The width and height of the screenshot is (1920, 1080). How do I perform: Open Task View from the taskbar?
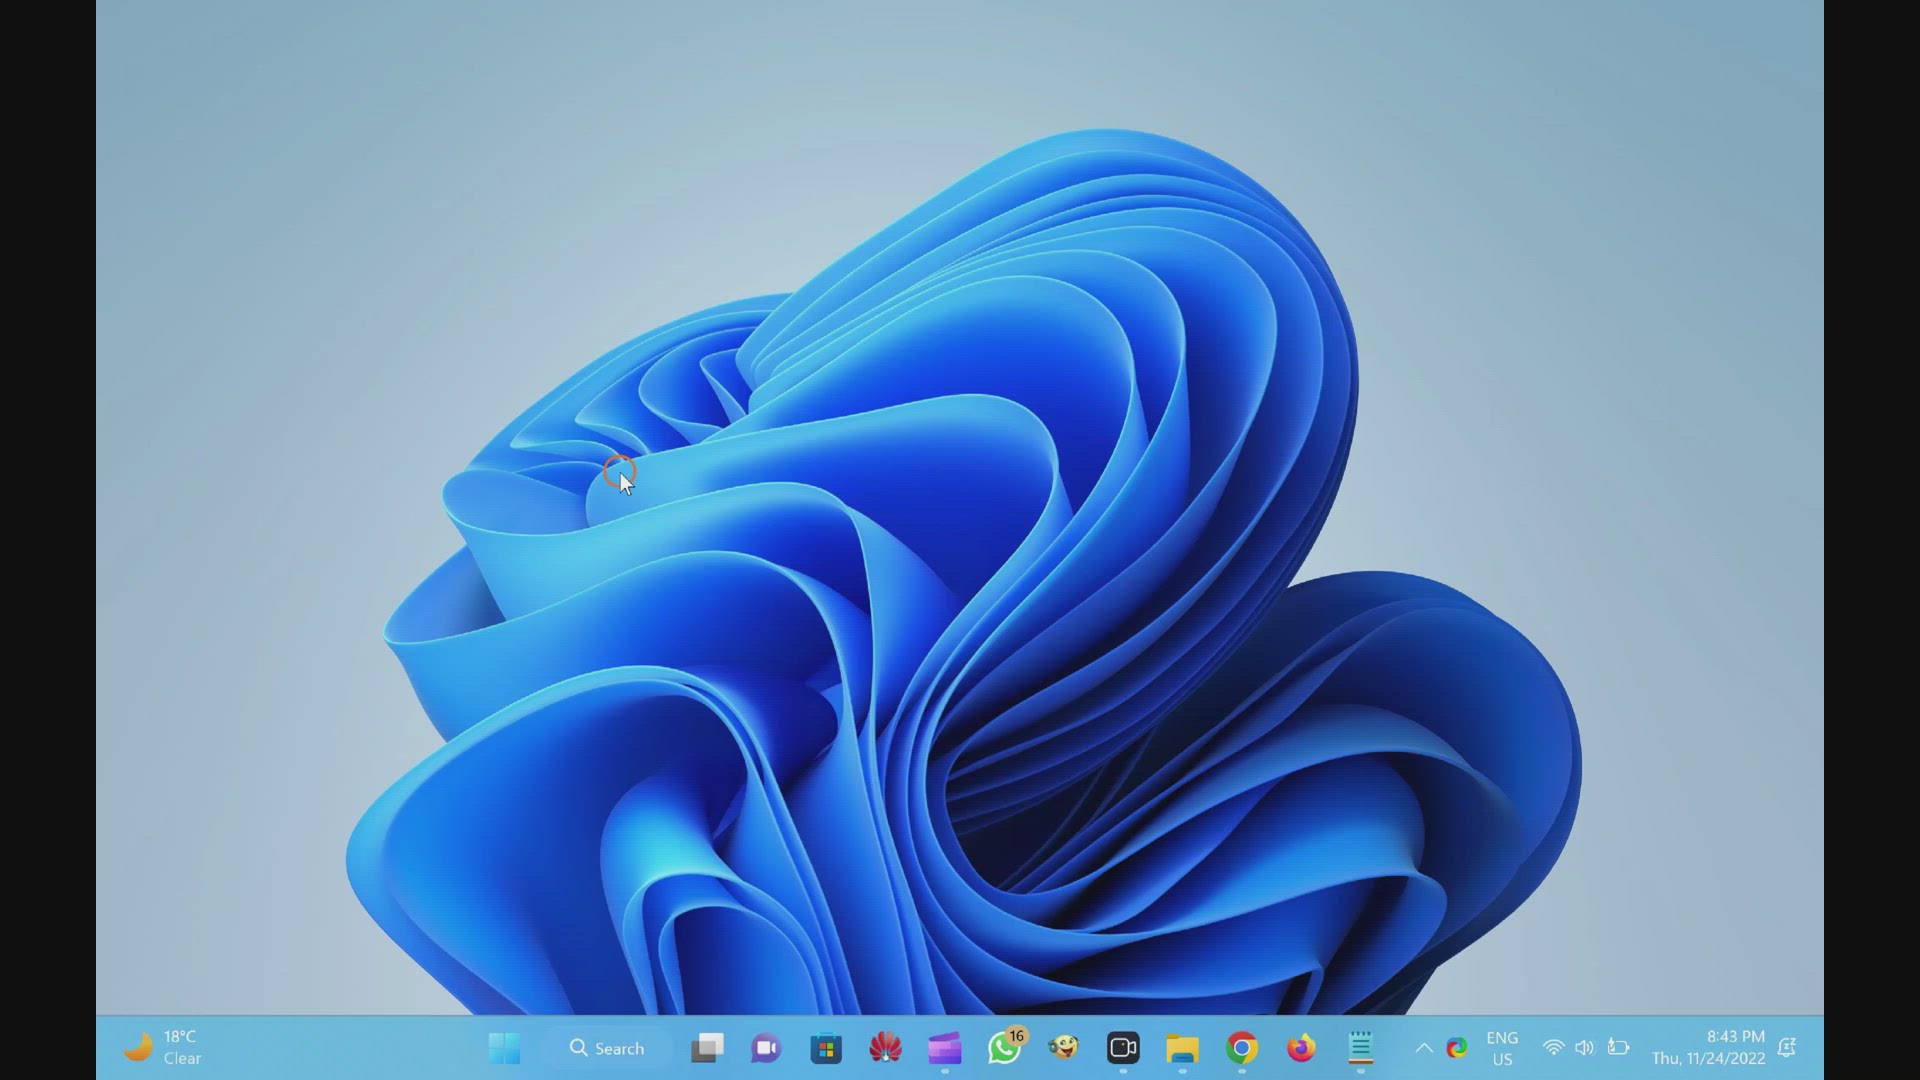pos(707,1048)
